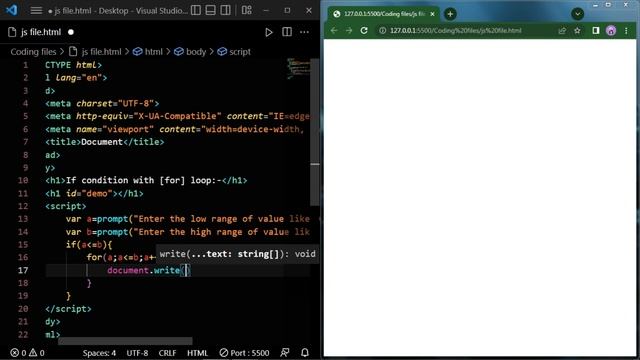Click the opening script tag on line 12

(66, 206)
